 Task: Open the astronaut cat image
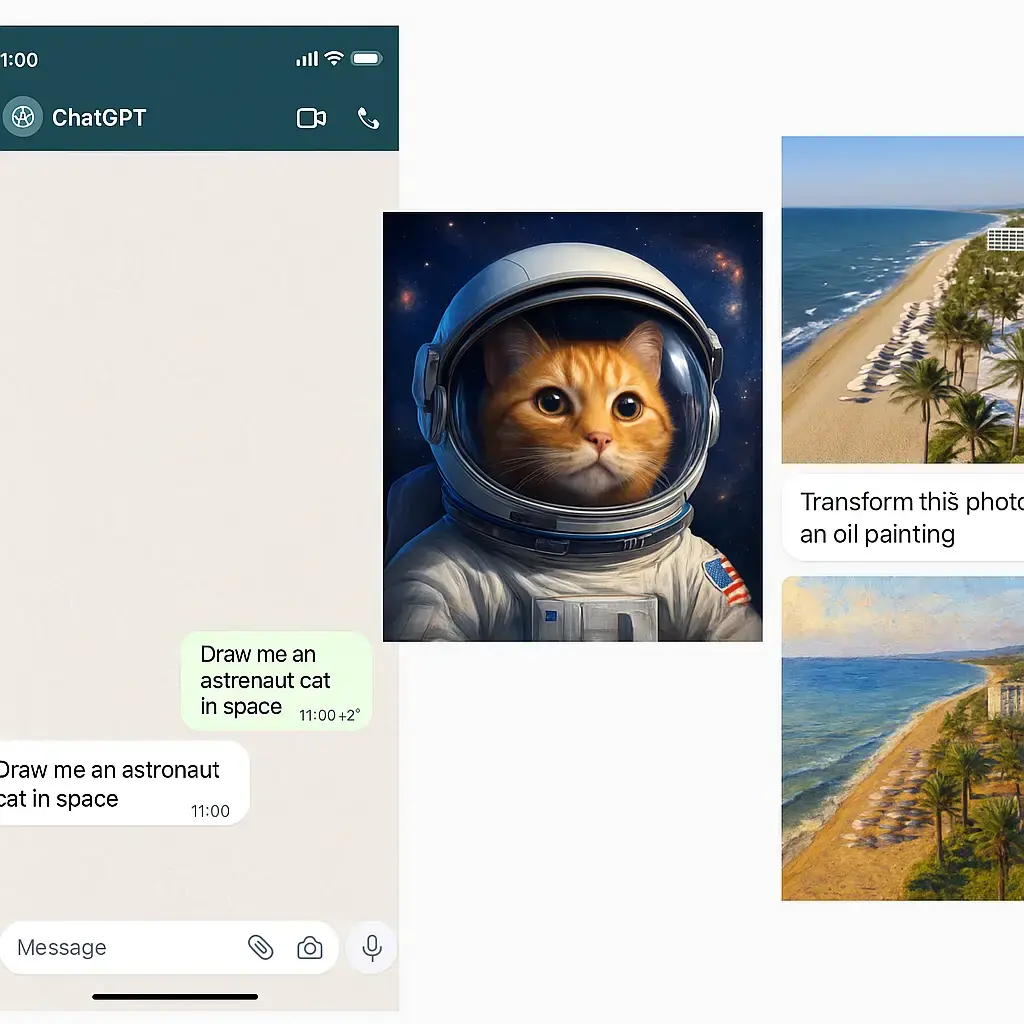[572, 426]
